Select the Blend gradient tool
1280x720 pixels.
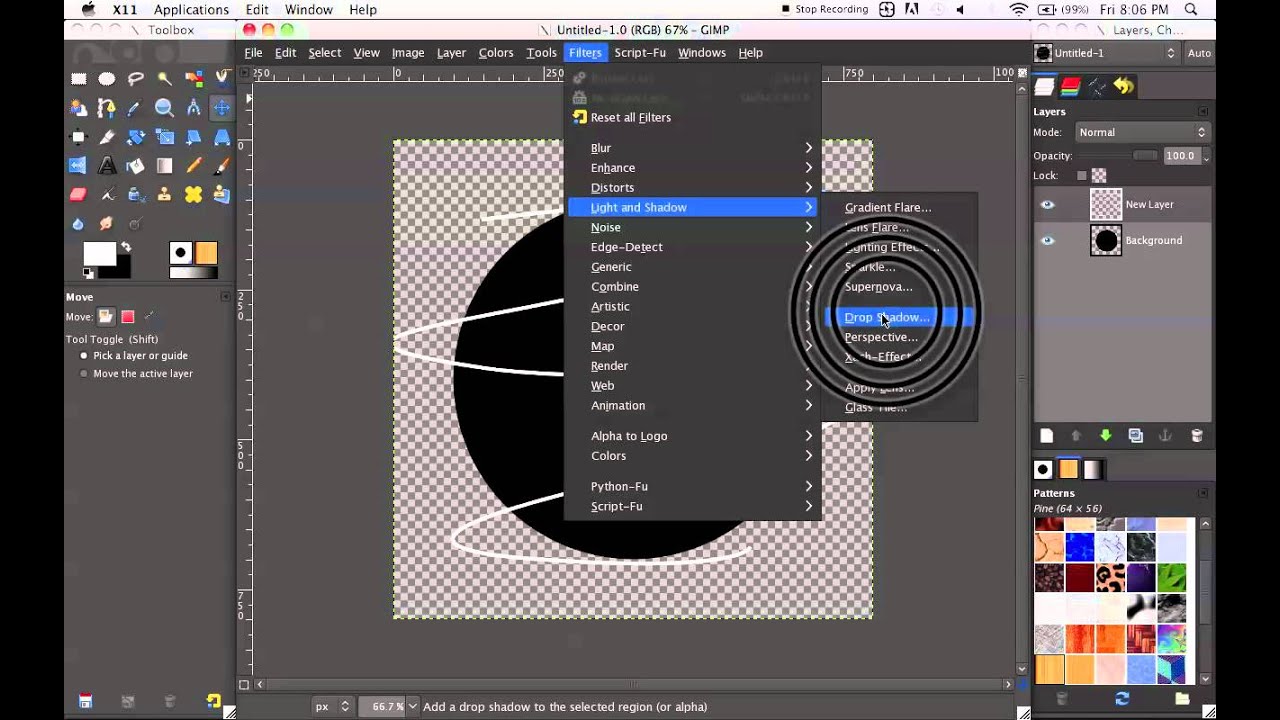click(x=165, y=166)
